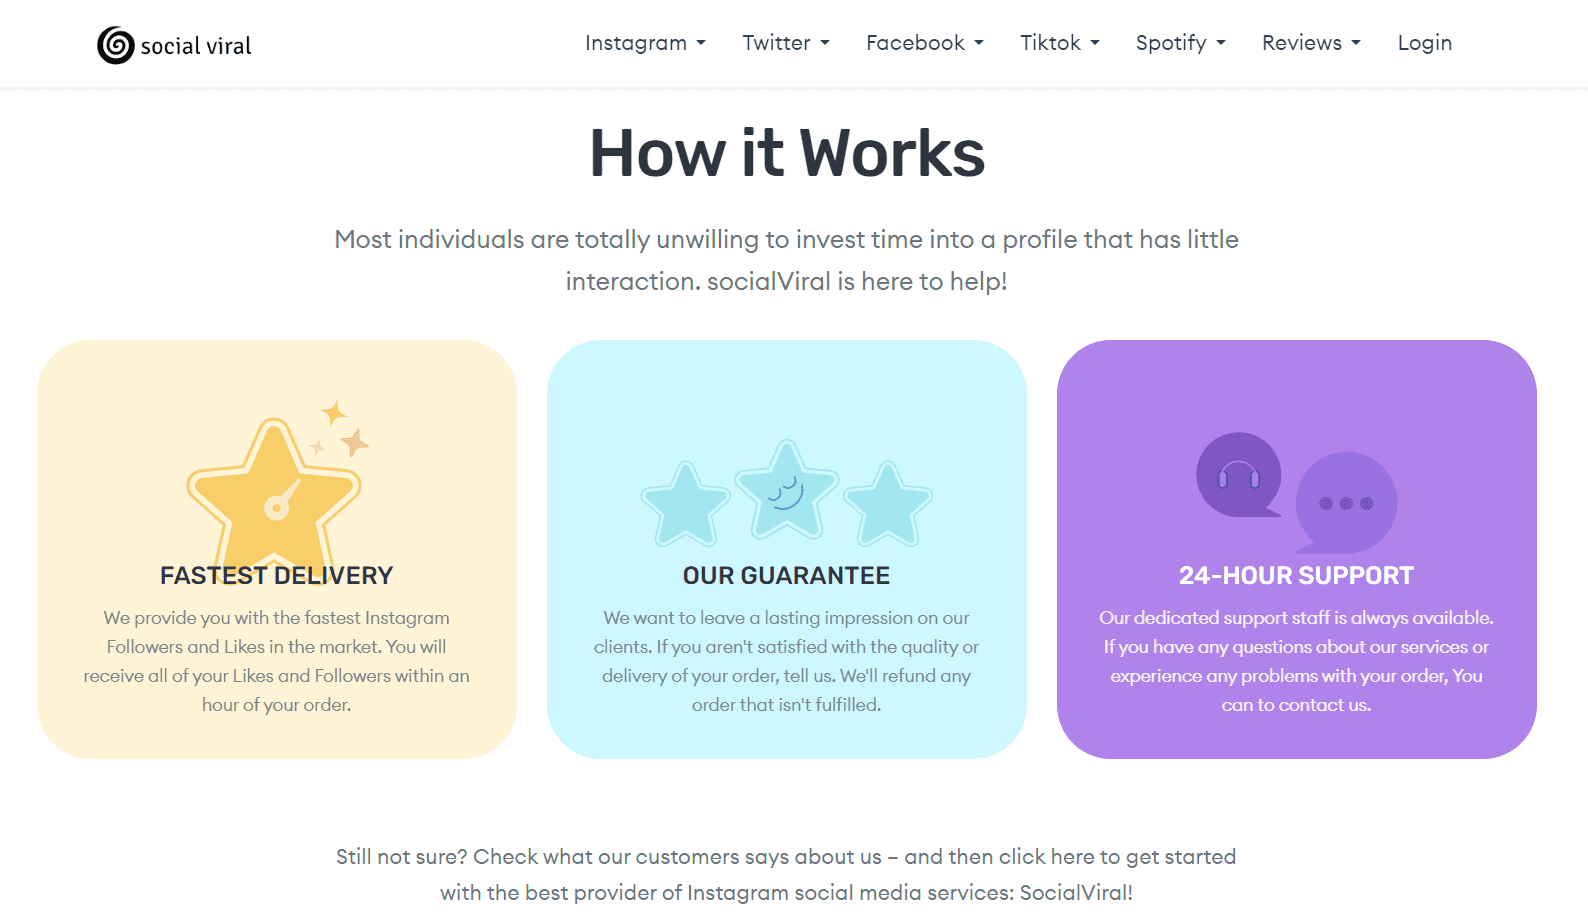The image size is (1588, 922).
Task: Click the headphones chat bubble support icon
Action: pyautogui.click(x=1238, y=475)
